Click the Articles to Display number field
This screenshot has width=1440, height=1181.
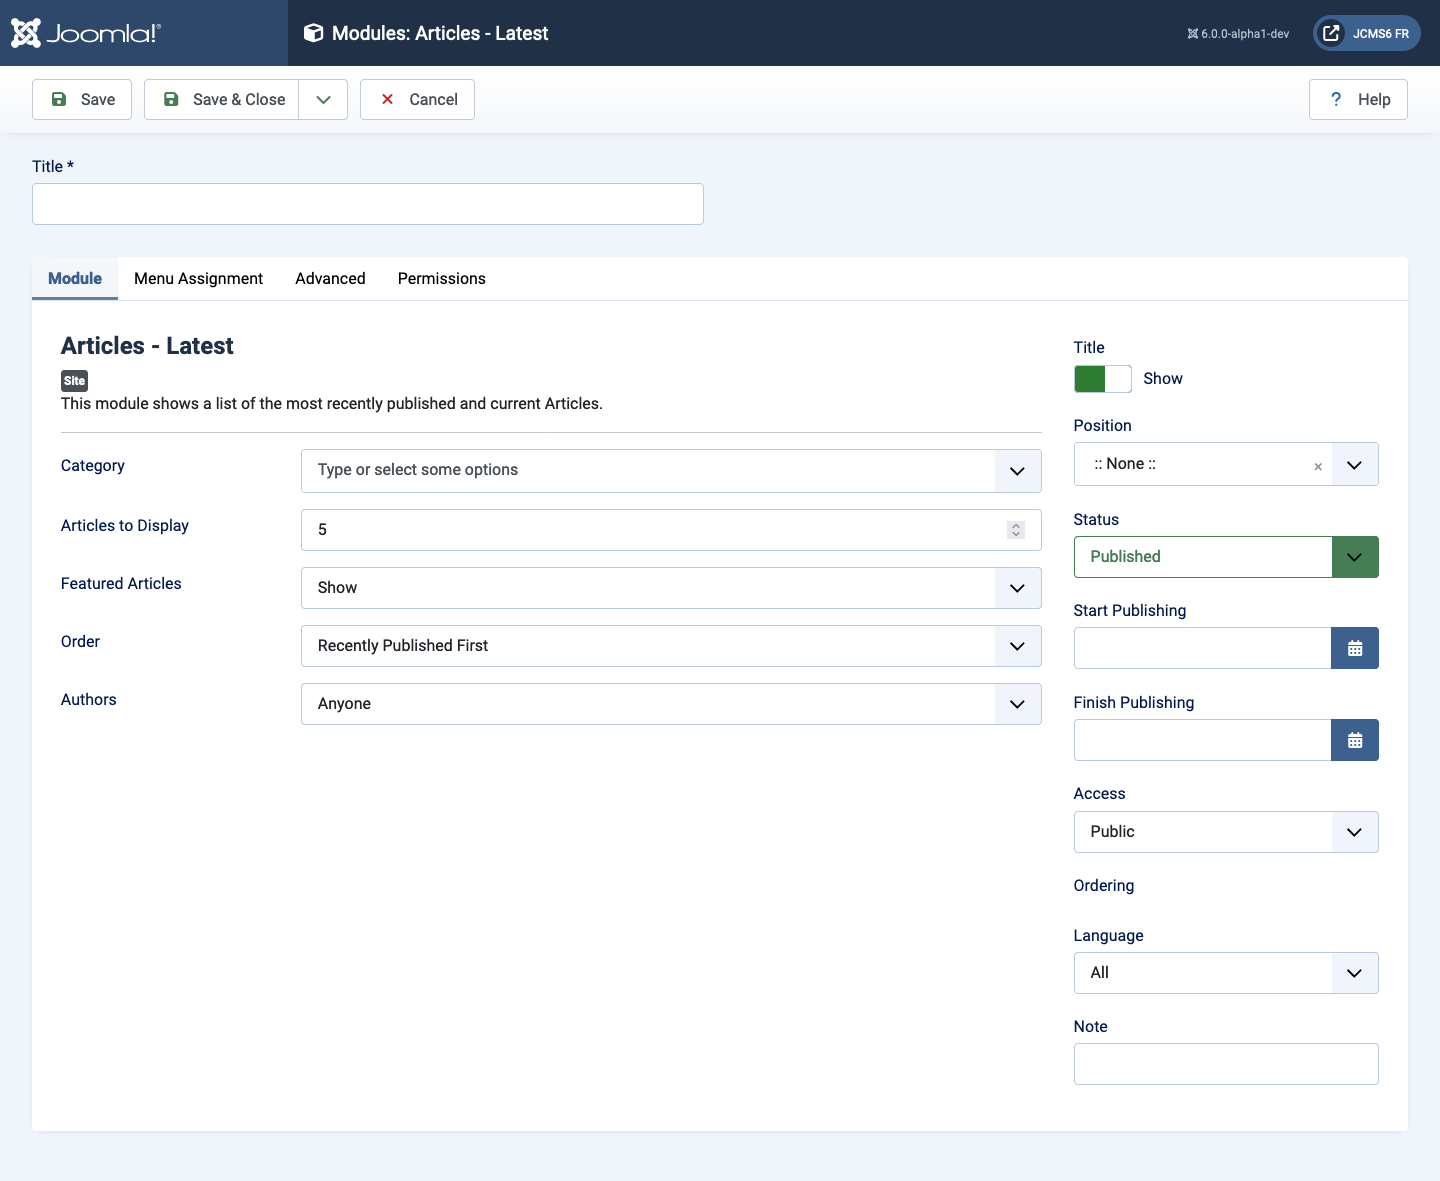[671, 530]
